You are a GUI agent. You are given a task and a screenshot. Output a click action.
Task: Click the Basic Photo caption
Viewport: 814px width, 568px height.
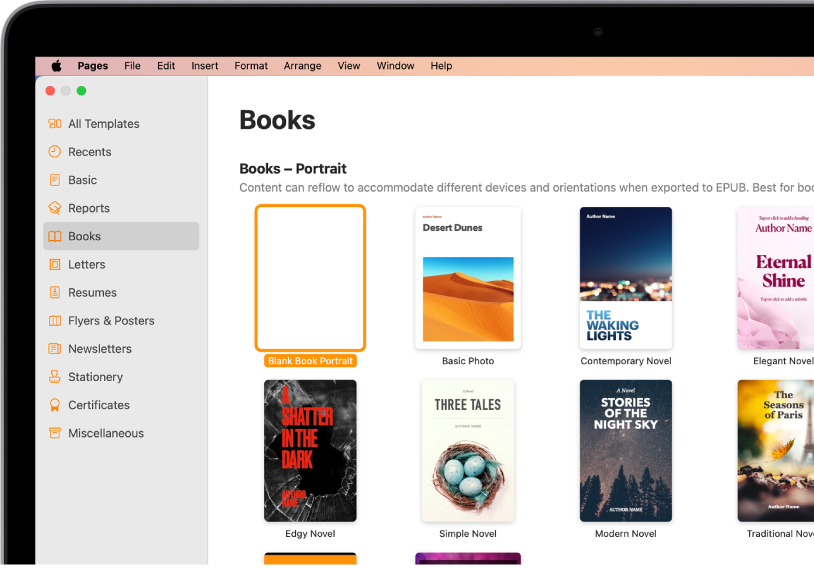tap(468, 361)
